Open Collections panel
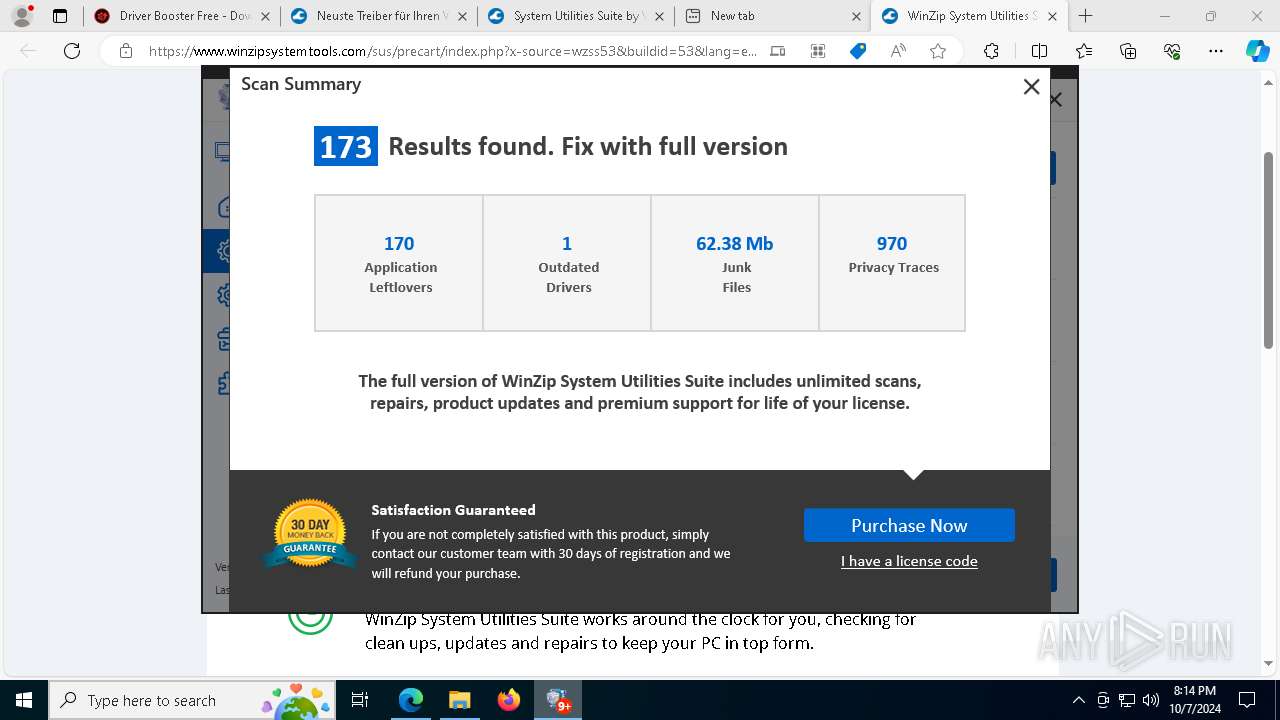1280x720 pixels. point(1128,51)
